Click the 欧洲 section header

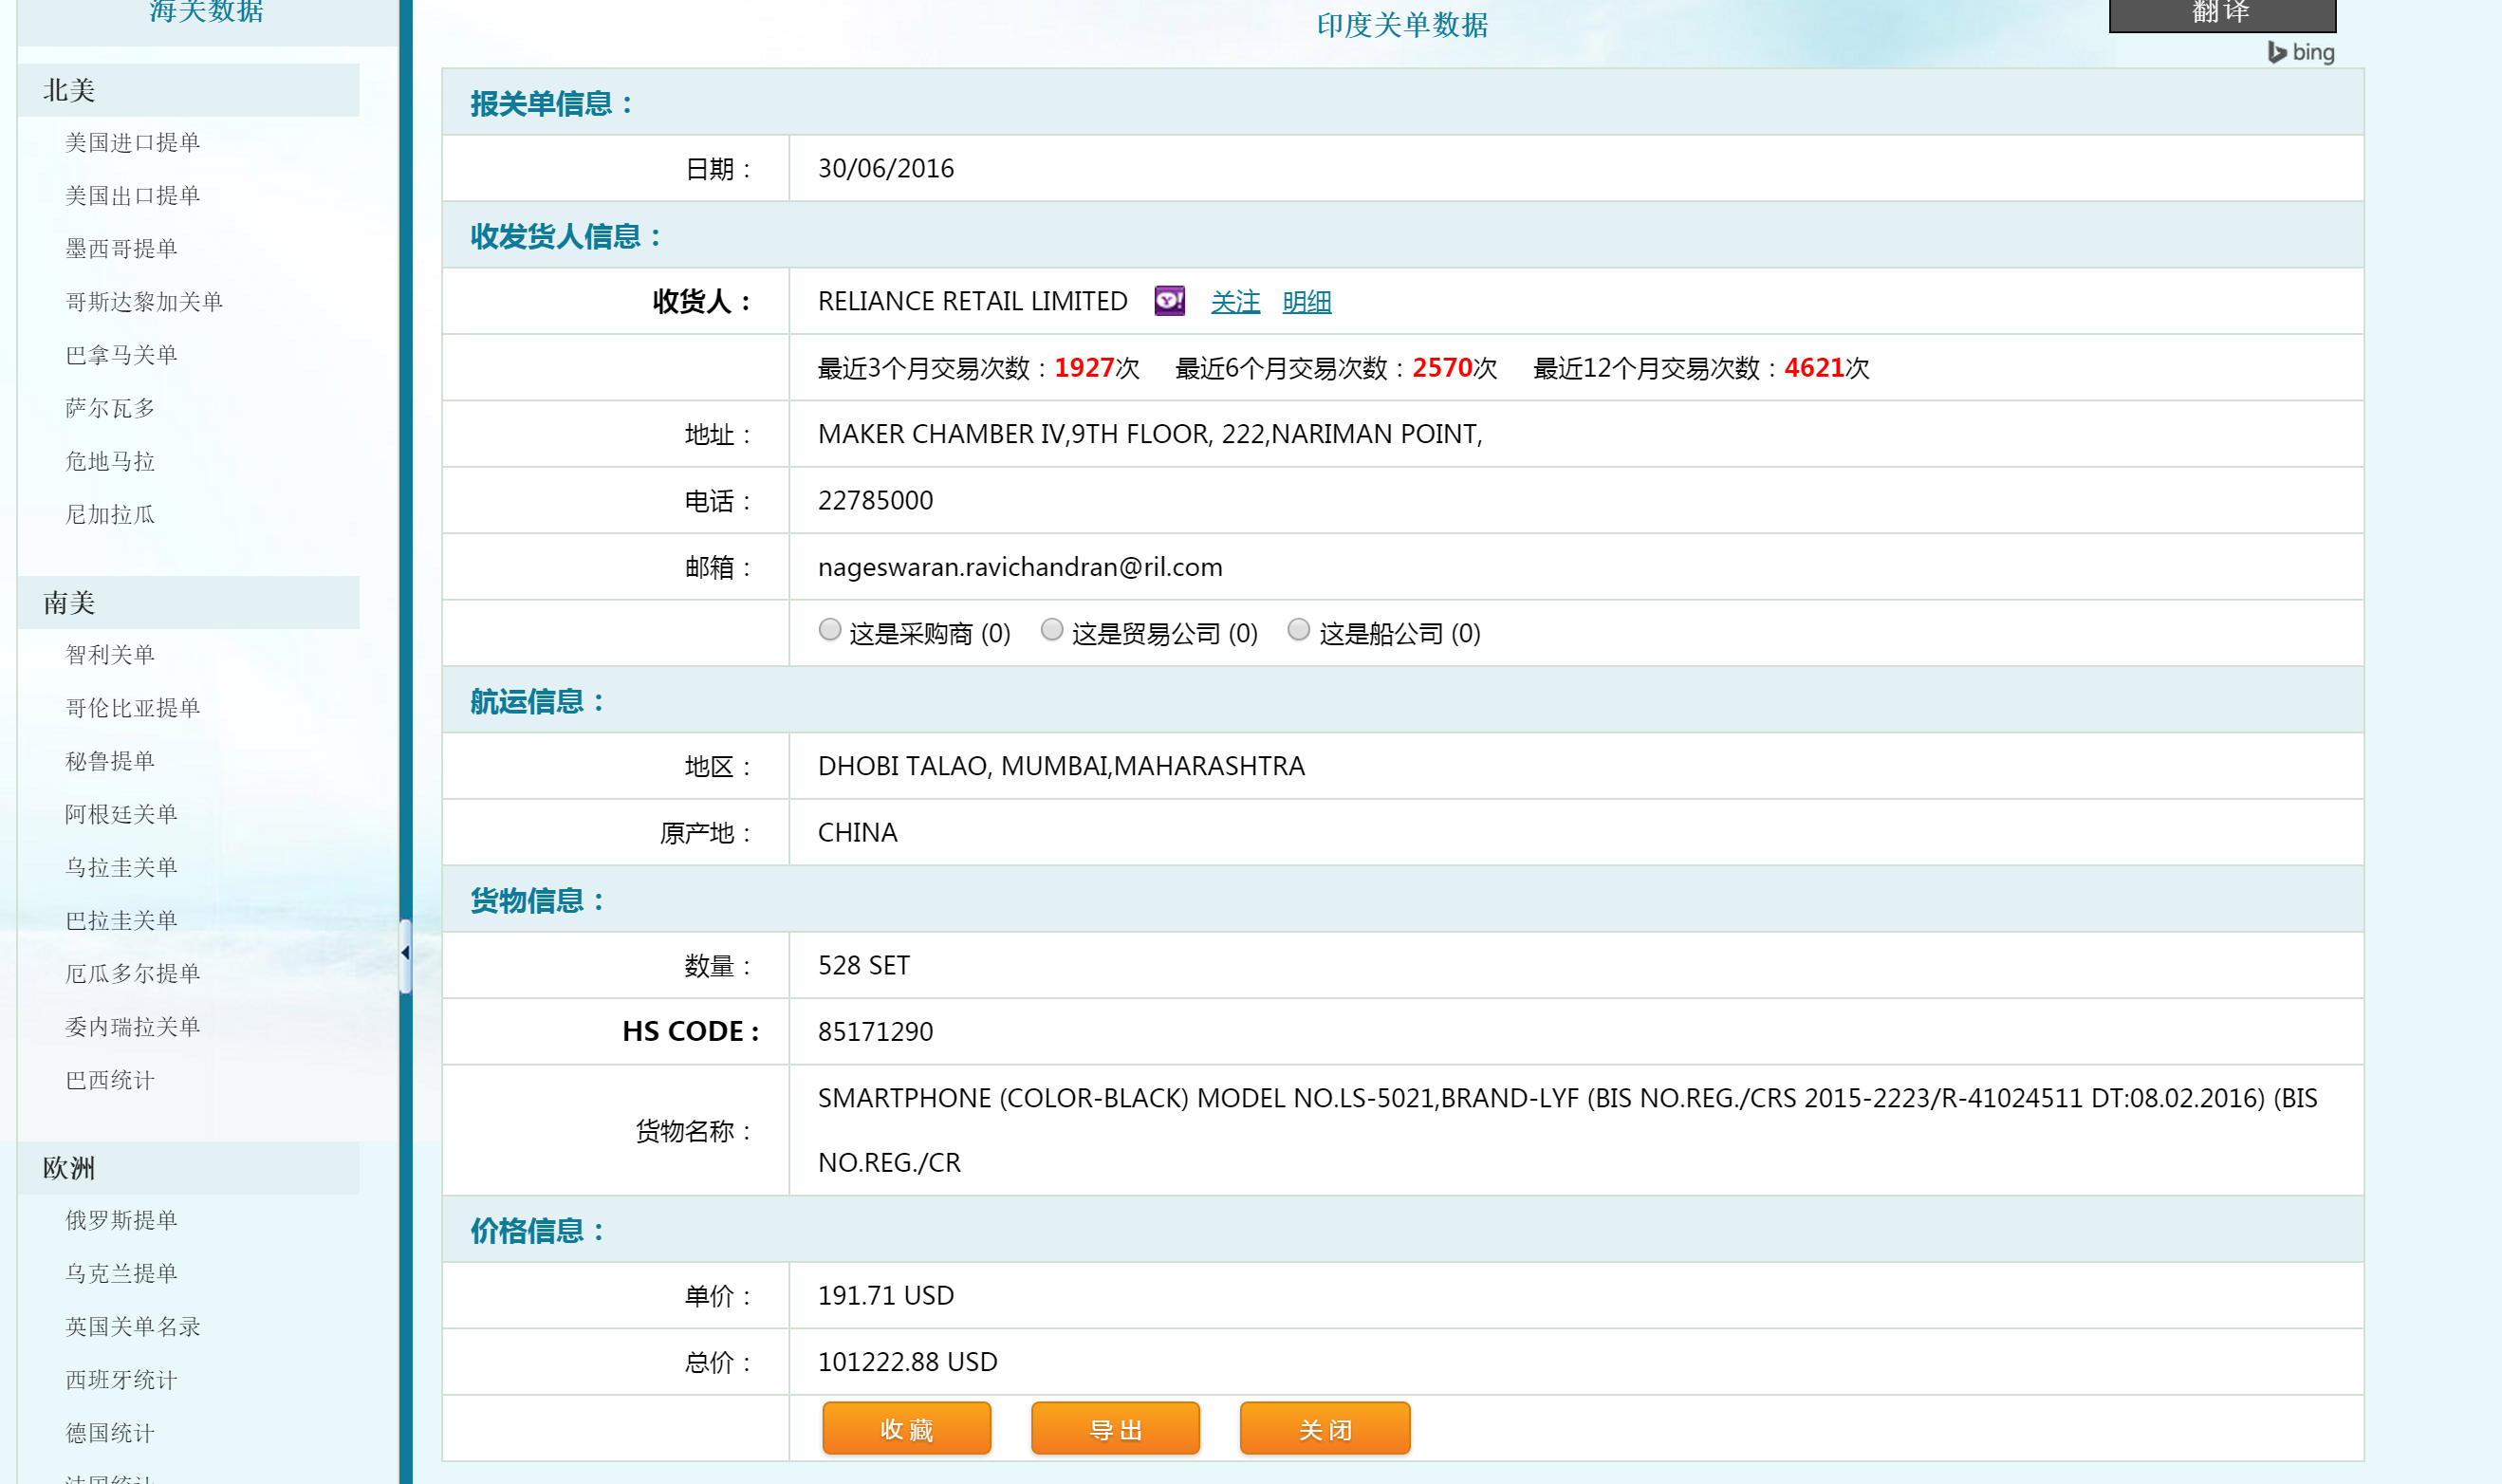[188, 1168]
